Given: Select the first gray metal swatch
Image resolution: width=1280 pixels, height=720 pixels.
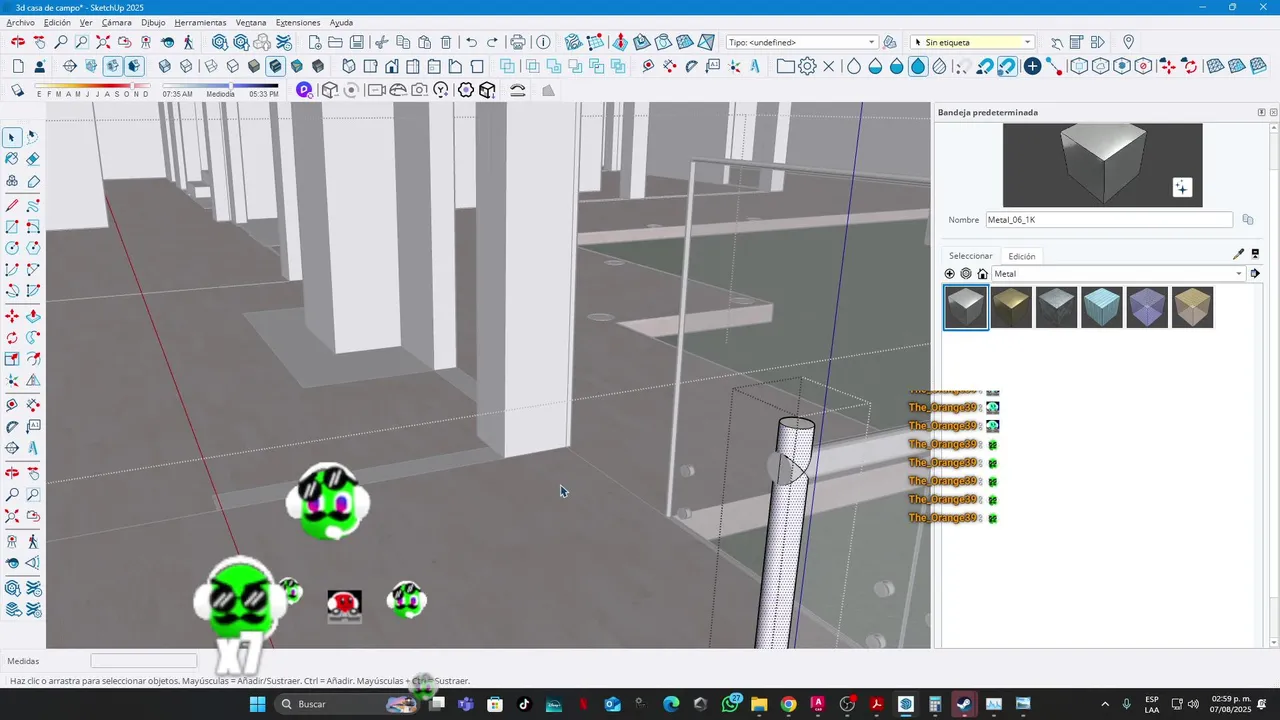Looking at the screenshot, I should point(966,307).
